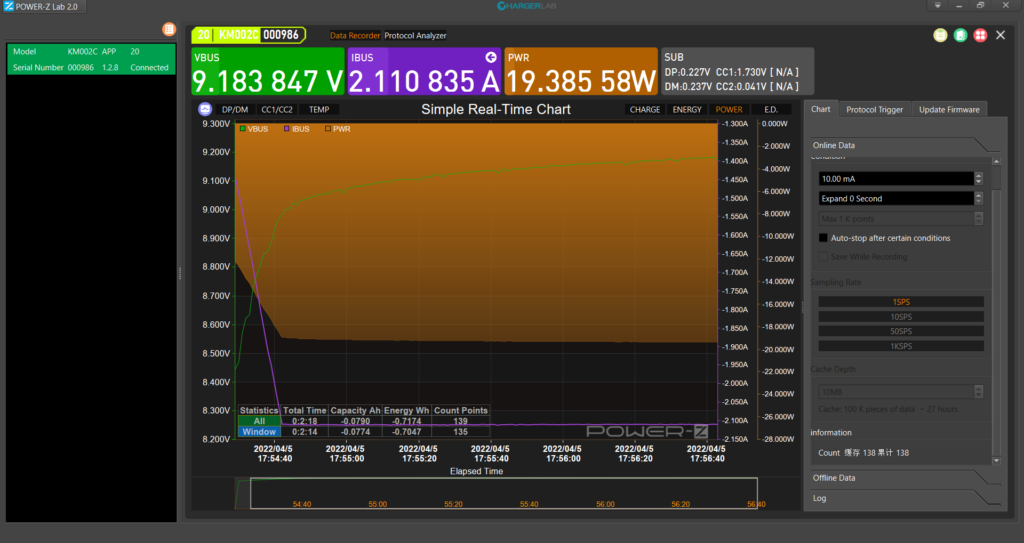Viewport: 1024px width, 543px height.
Task: Click the Window statistics row label
Action: pos(259,431)
